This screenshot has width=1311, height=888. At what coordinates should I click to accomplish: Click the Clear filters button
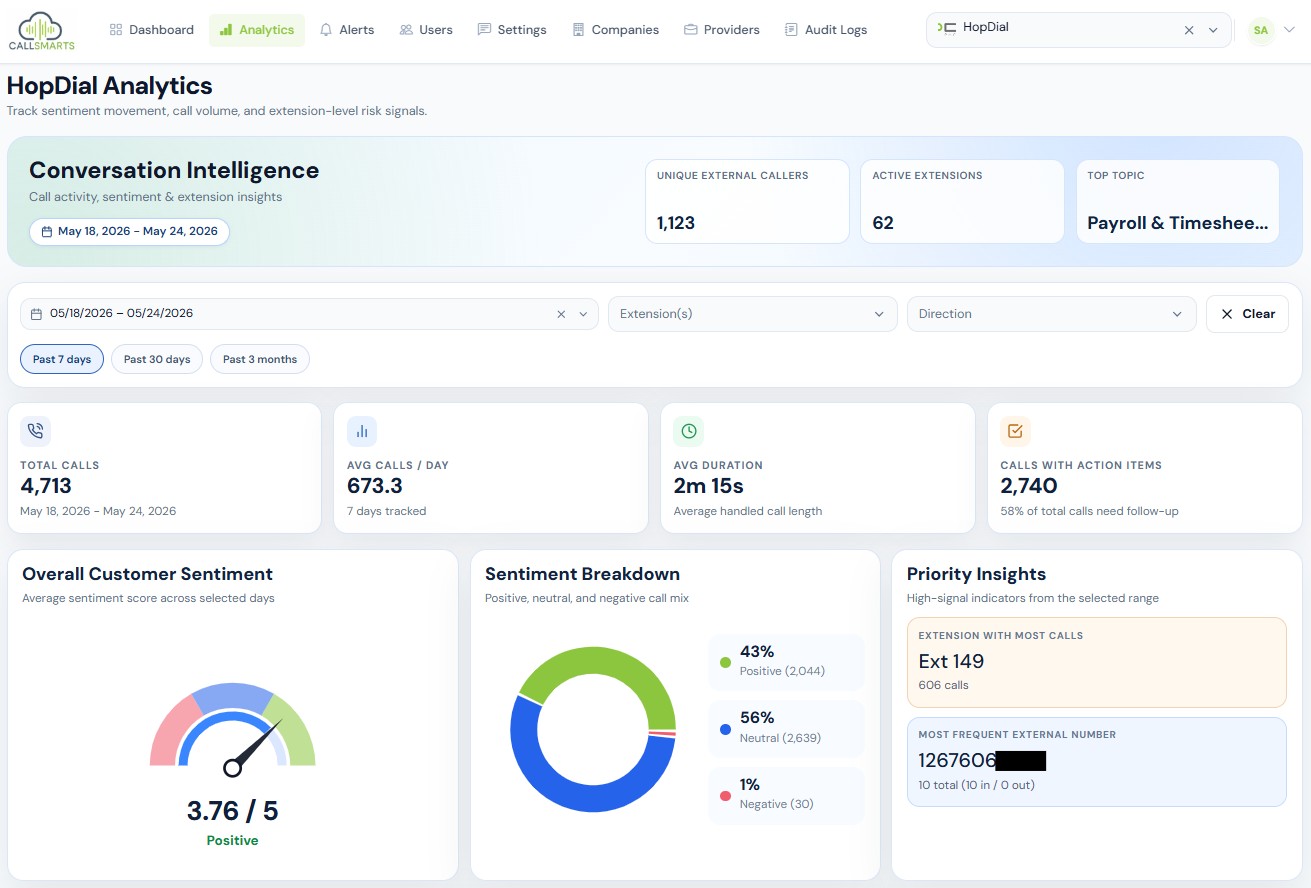pyautogui.click(x=1247, y=314)
